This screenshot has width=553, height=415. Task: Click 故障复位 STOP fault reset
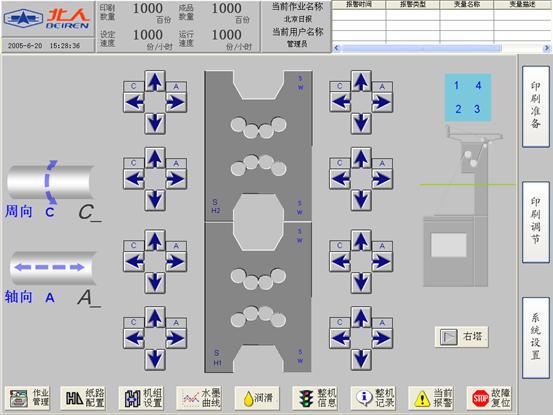(x=489, y=398)
